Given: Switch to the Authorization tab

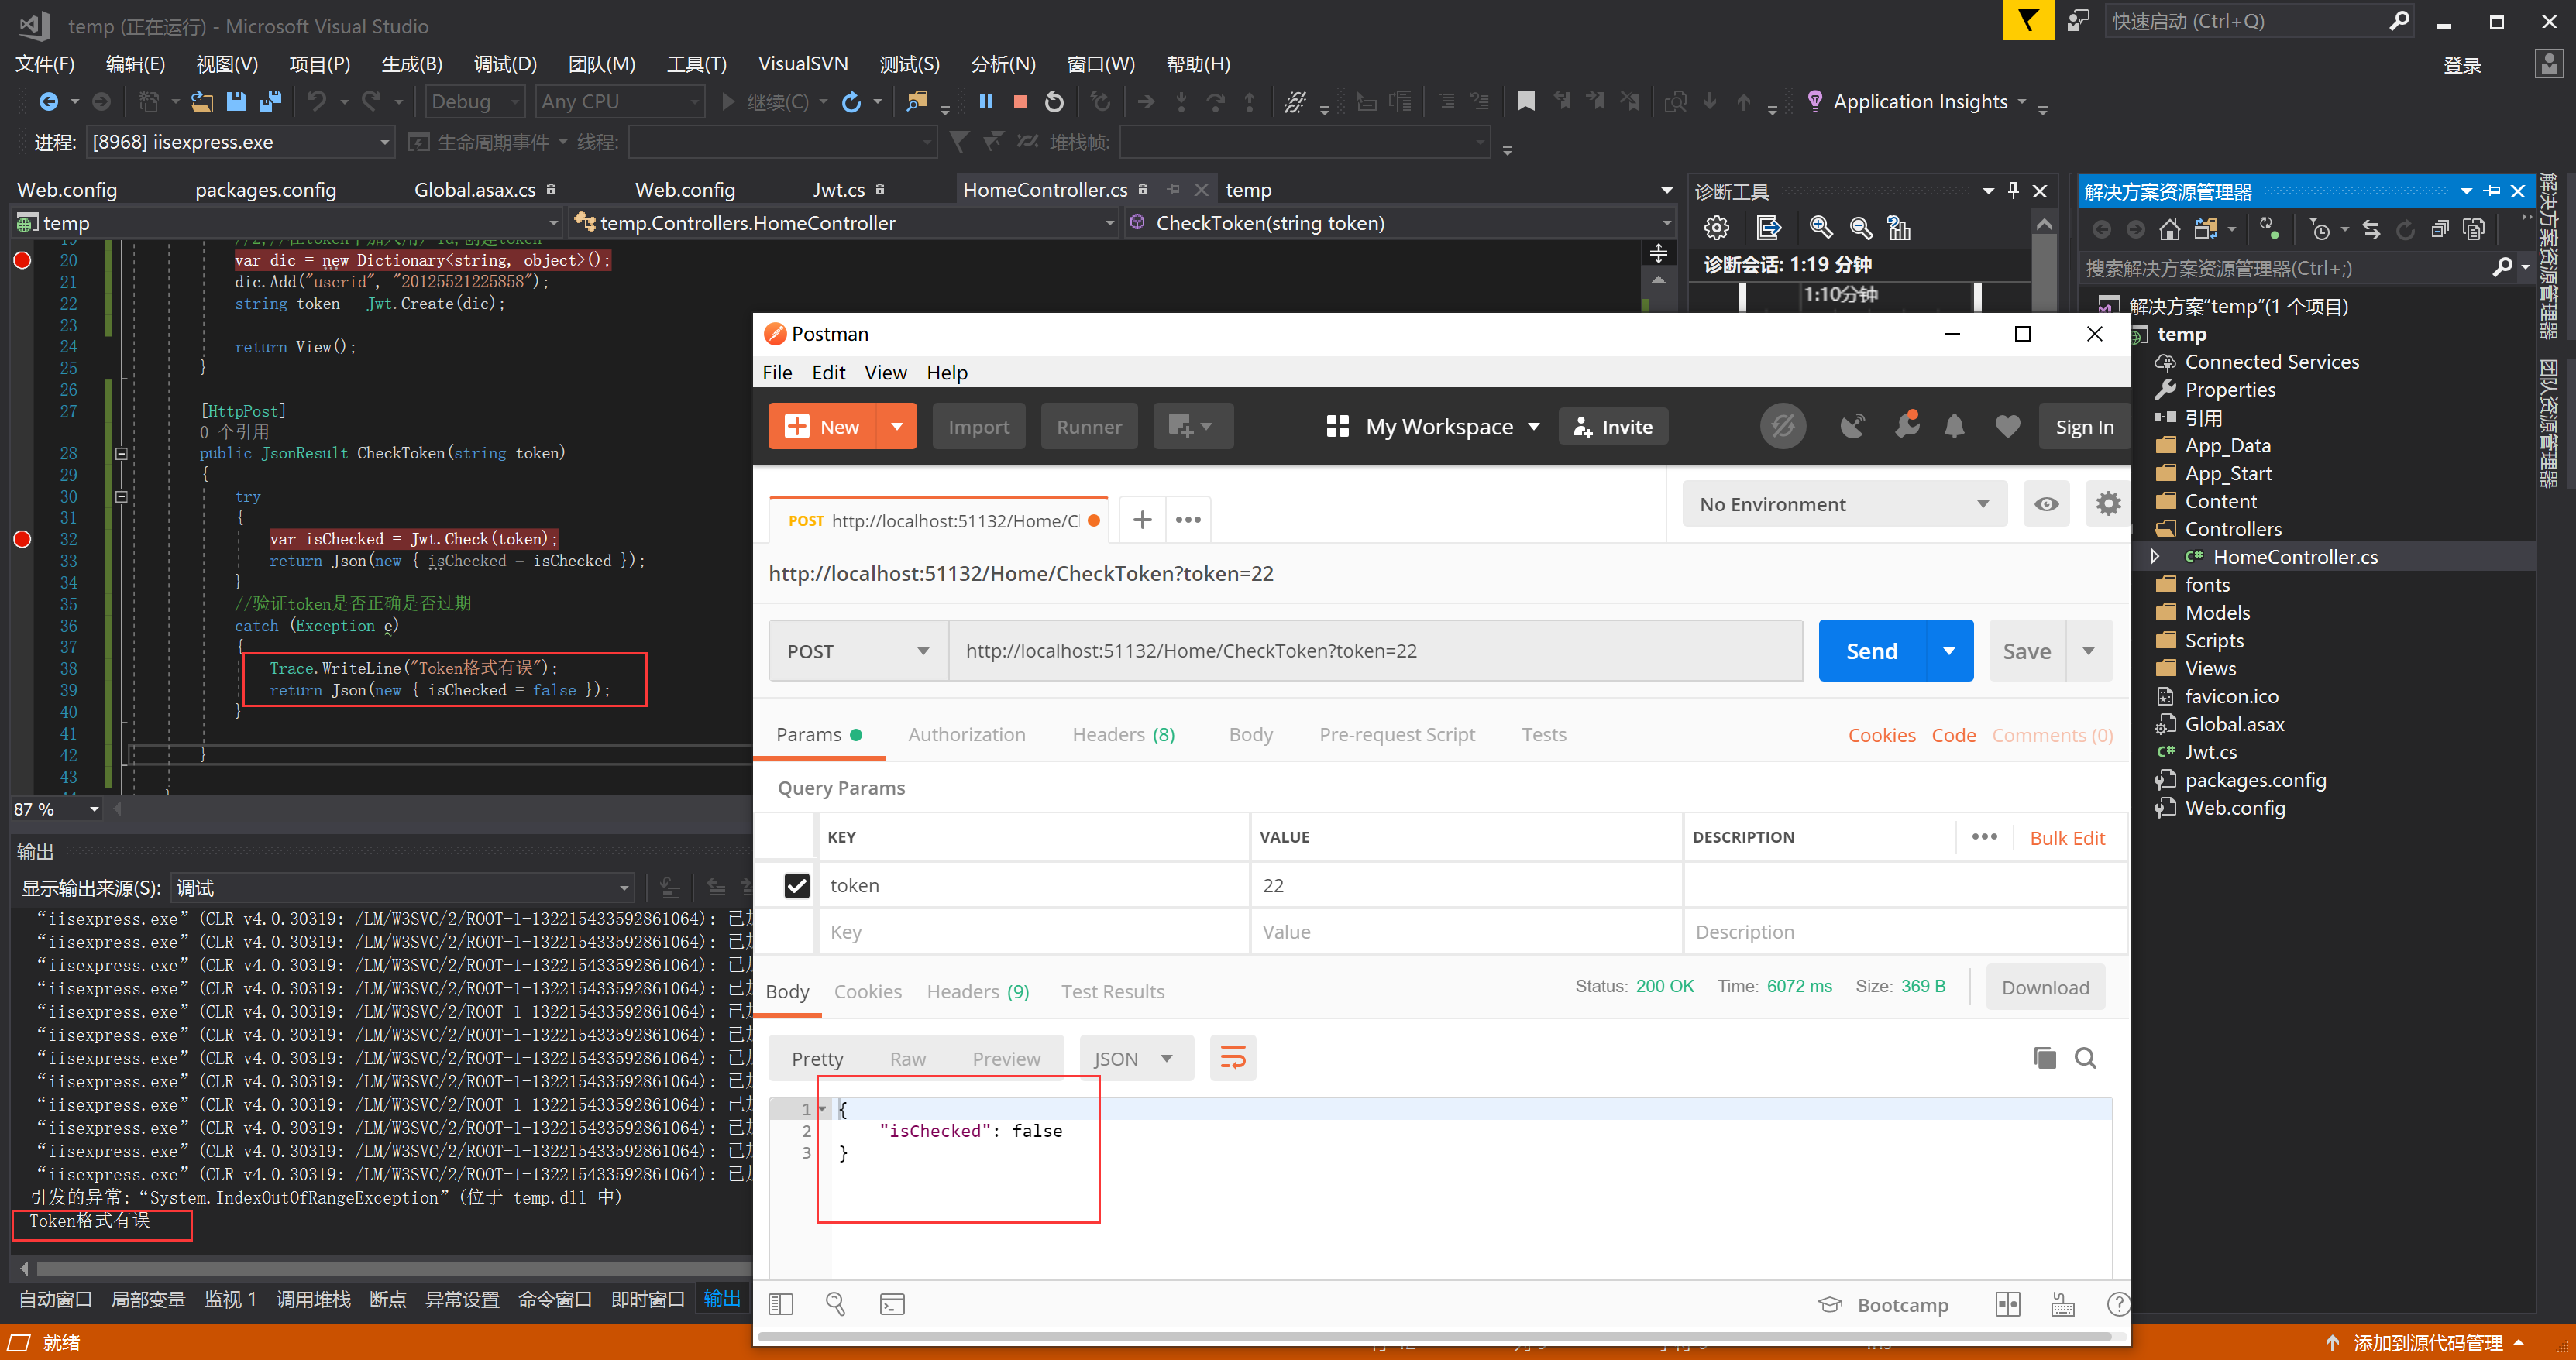Looking at the screenshot, I should pos(966,735).
